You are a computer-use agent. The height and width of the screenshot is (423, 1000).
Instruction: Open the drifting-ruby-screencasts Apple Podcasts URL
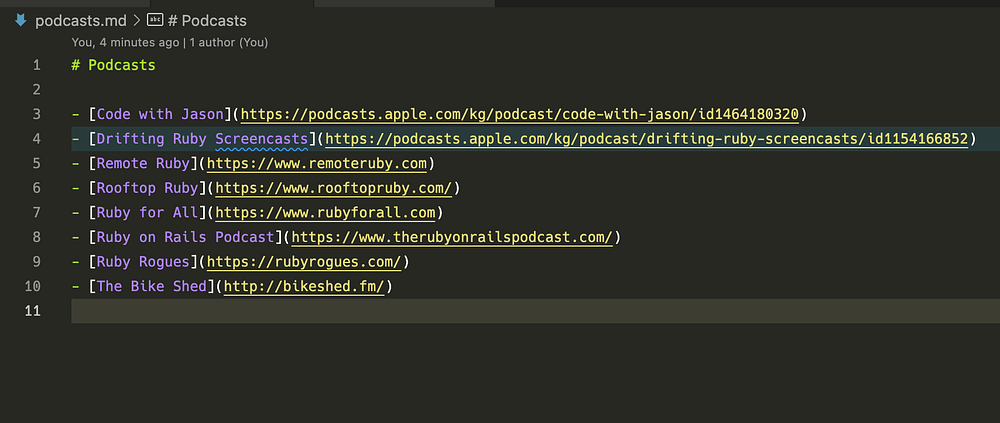point(646,138)
